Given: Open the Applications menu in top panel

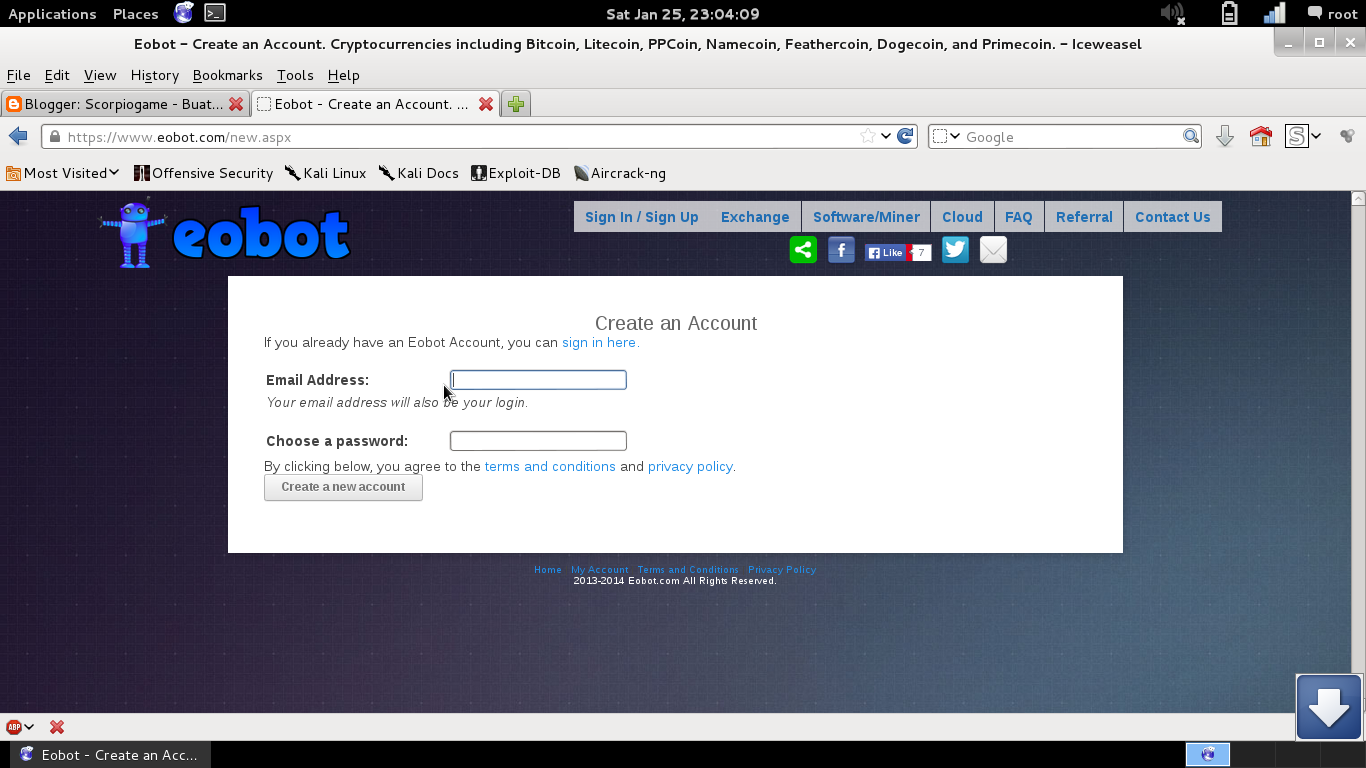Looking at the screenshot, I should pos(52,14).
